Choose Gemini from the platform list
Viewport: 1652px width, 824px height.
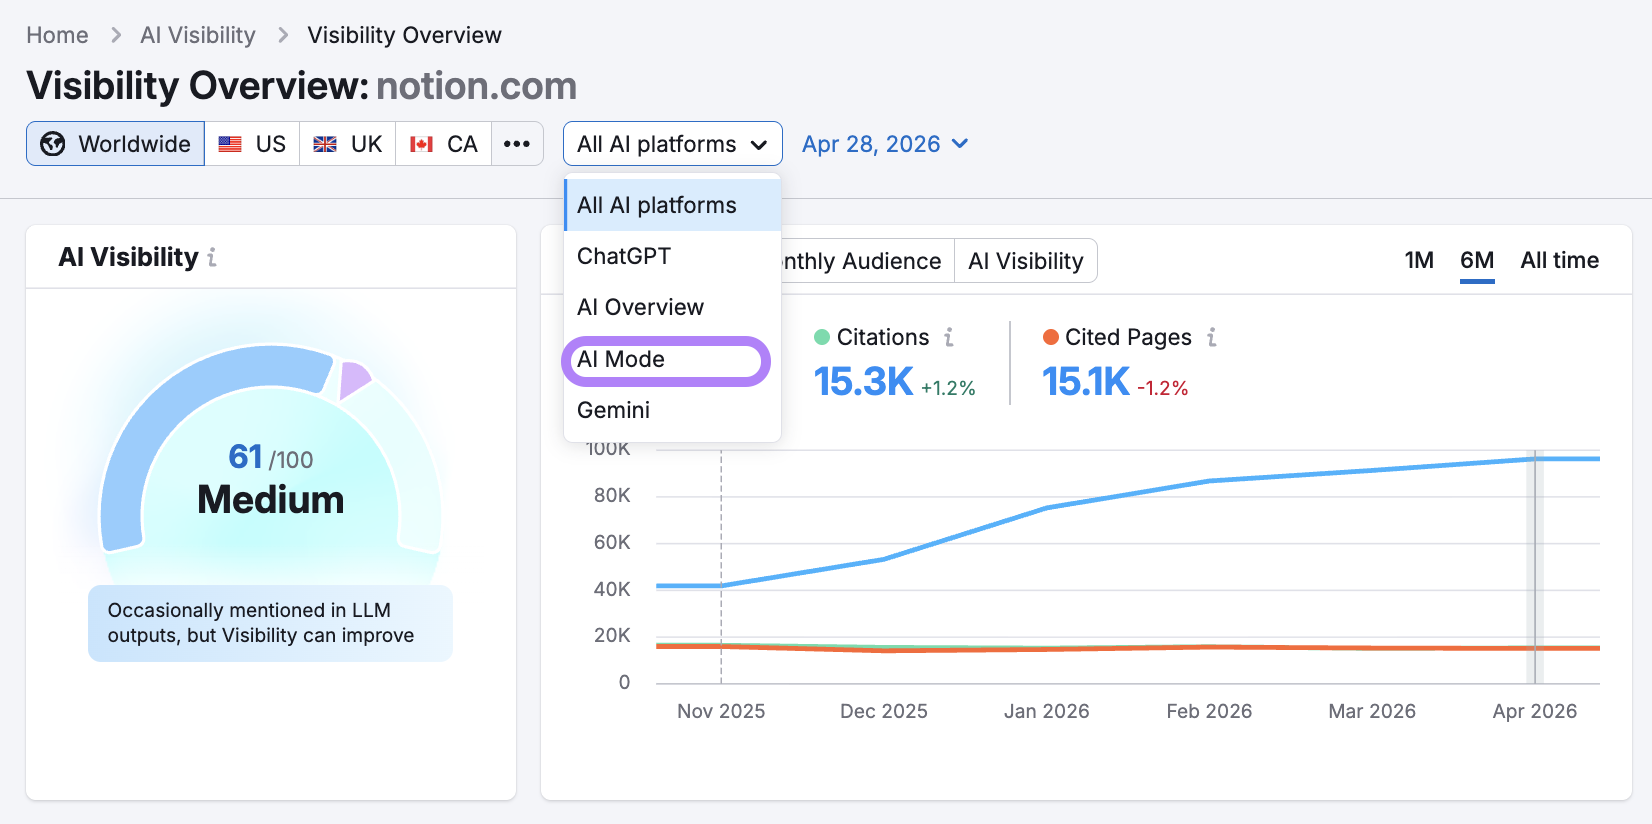pos(672,410)
